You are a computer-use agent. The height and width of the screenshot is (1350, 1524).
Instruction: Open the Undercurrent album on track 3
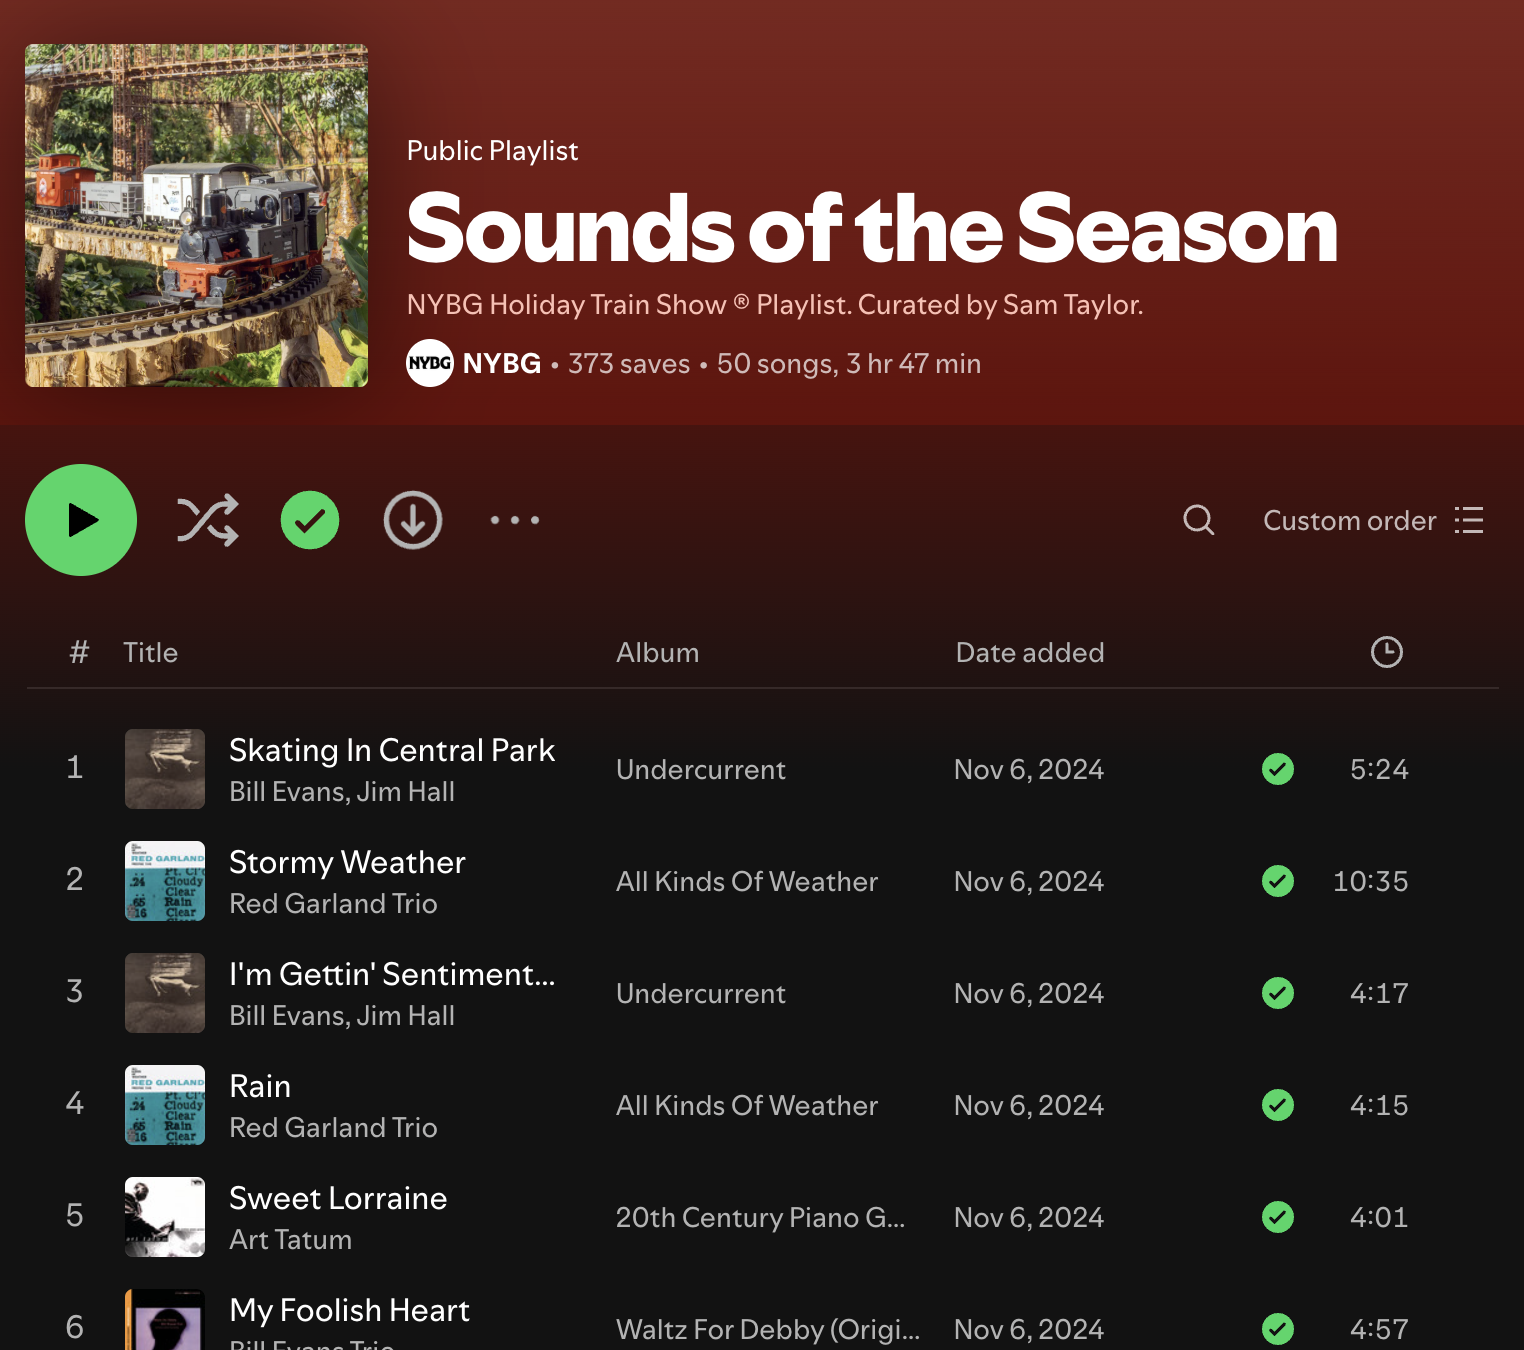[701, 993]
